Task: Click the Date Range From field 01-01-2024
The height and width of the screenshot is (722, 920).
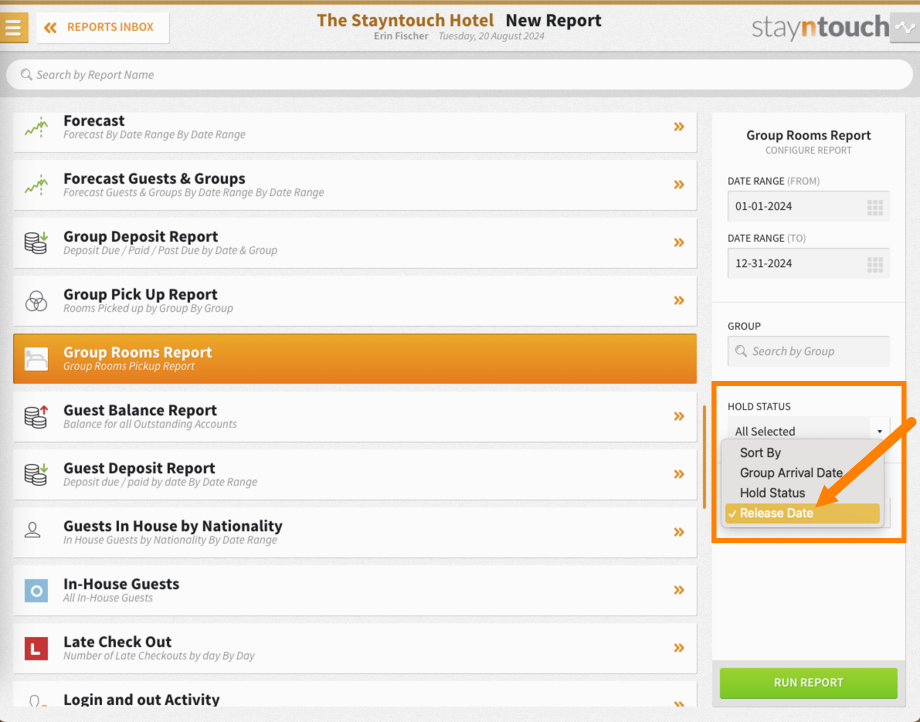Action: click(x=808, y=206)
